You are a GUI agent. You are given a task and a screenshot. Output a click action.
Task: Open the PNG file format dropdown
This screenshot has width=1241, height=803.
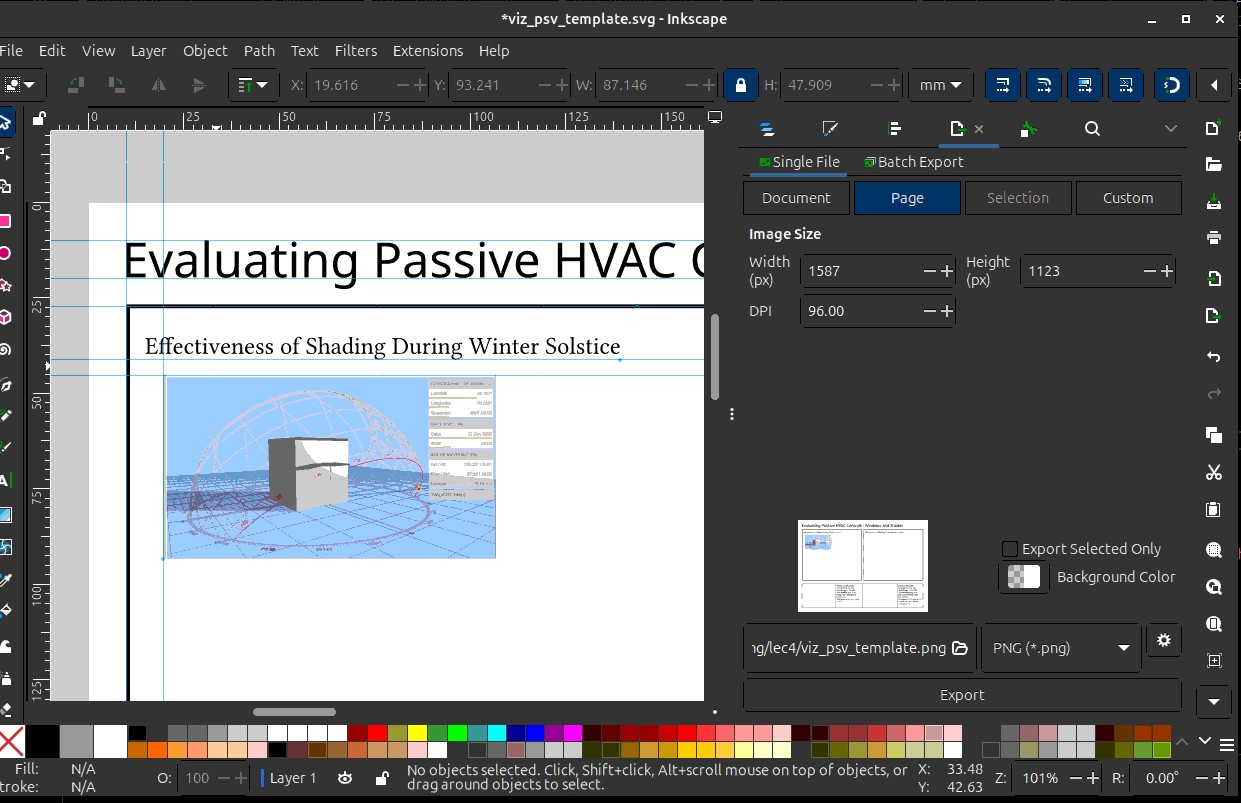(x=1060, y=648)
